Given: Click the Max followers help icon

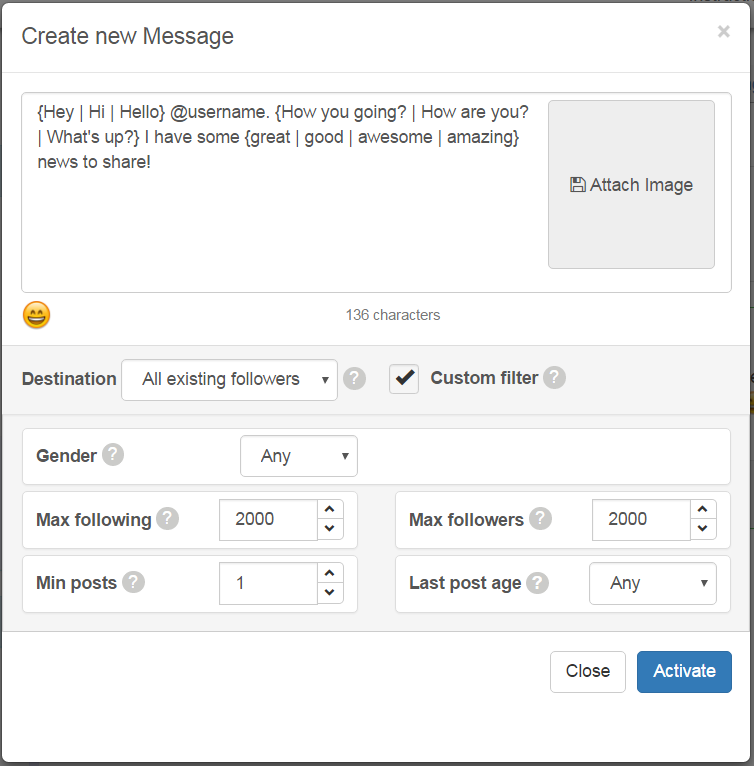Looking at the screenshot, I should point(540,519).
